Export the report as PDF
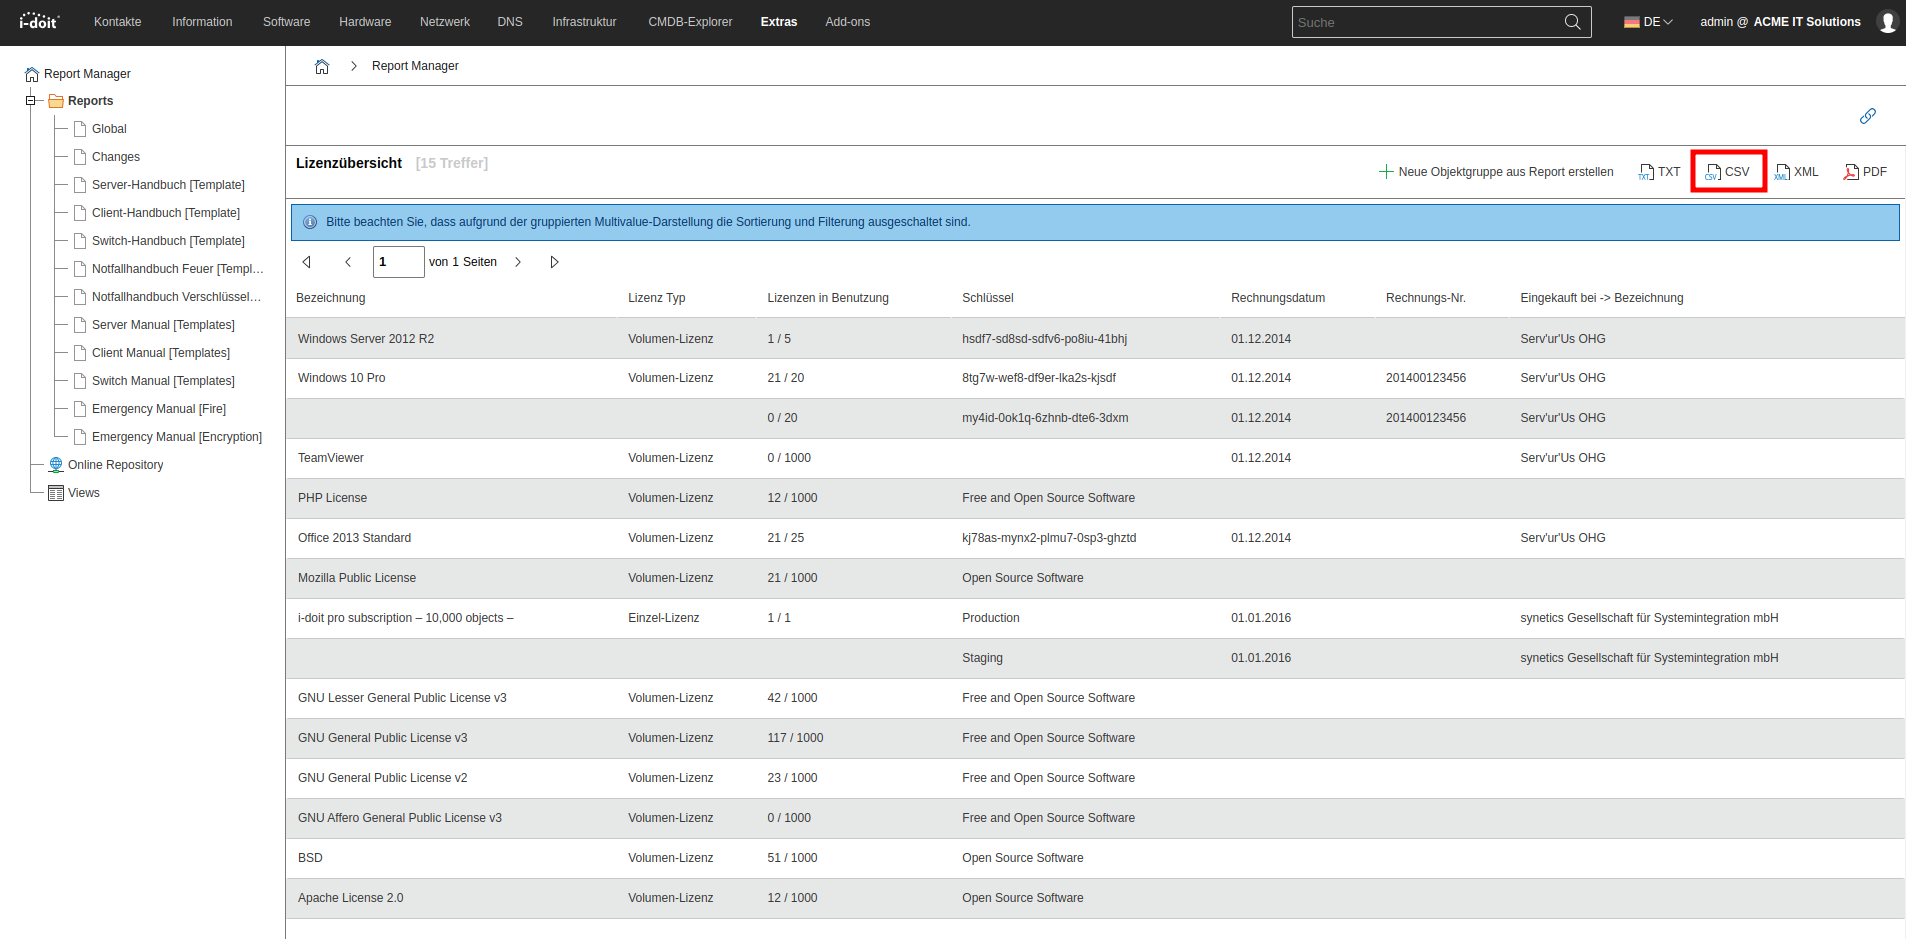The height and width of the screenshot is (939, 1906). pos(1865,172)
